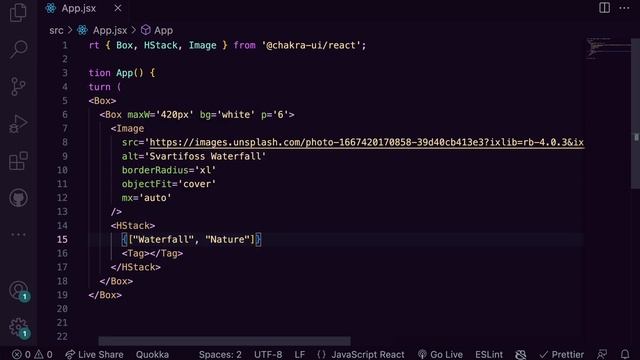
Task: Open the feedback icon in status bar
Action: tap(602, 354)
